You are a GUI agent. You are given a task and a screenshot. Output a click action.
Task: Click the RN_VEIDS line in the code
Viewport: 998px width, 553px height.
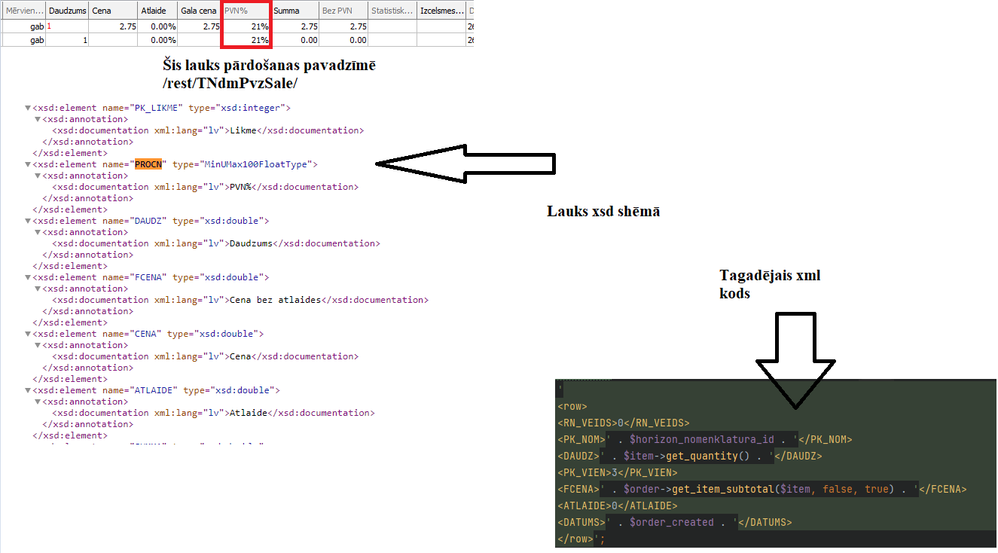[623, 423]
